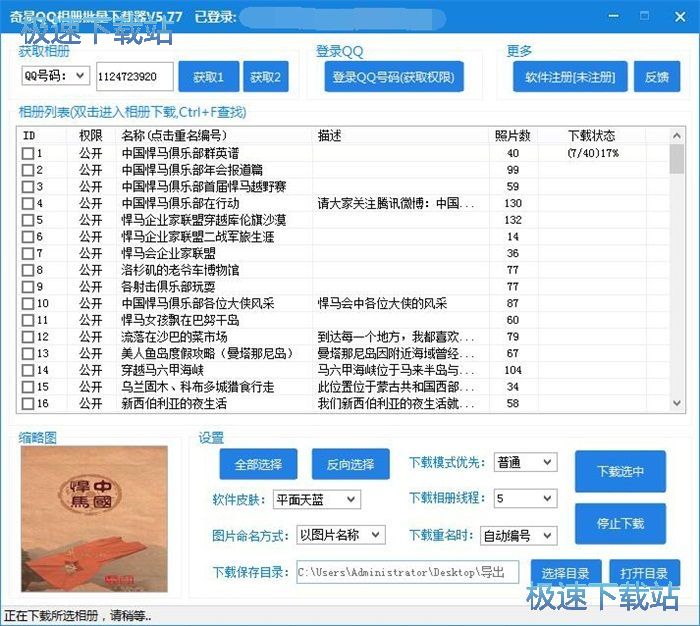Check the box for album 16
700x626 pixels.
click(28, 404)
